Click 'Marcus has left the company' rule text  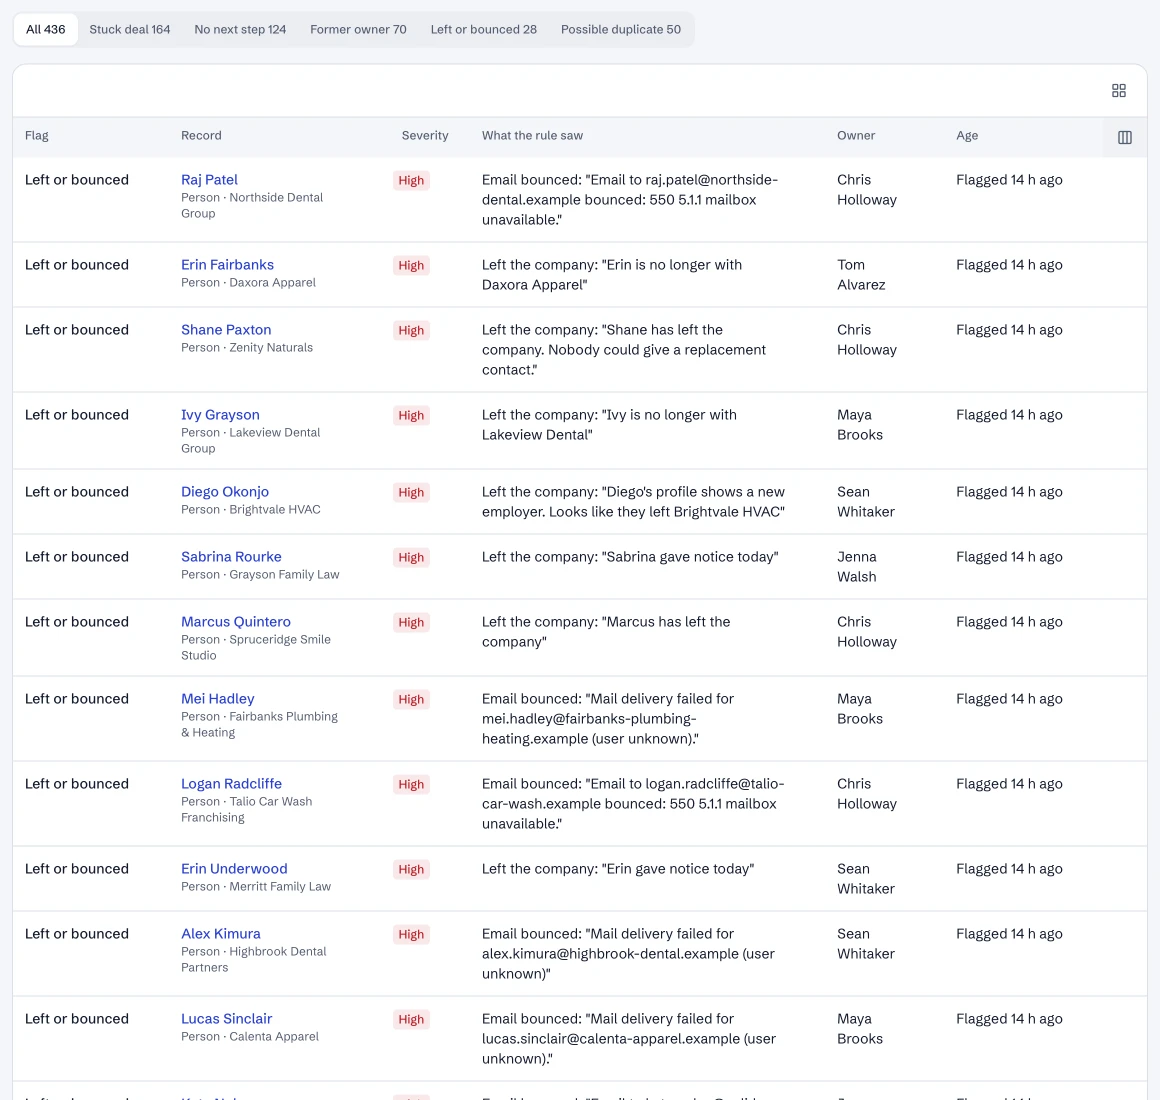pyautogui.click(x=606, y=632)
